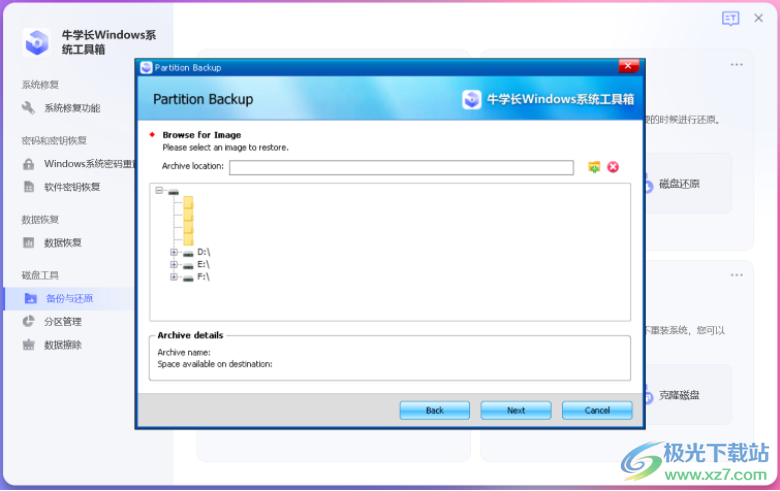Screen dimensions: 780x491
Task: Click the logo icon in the dialog title bar
Action: click(146, 68)
